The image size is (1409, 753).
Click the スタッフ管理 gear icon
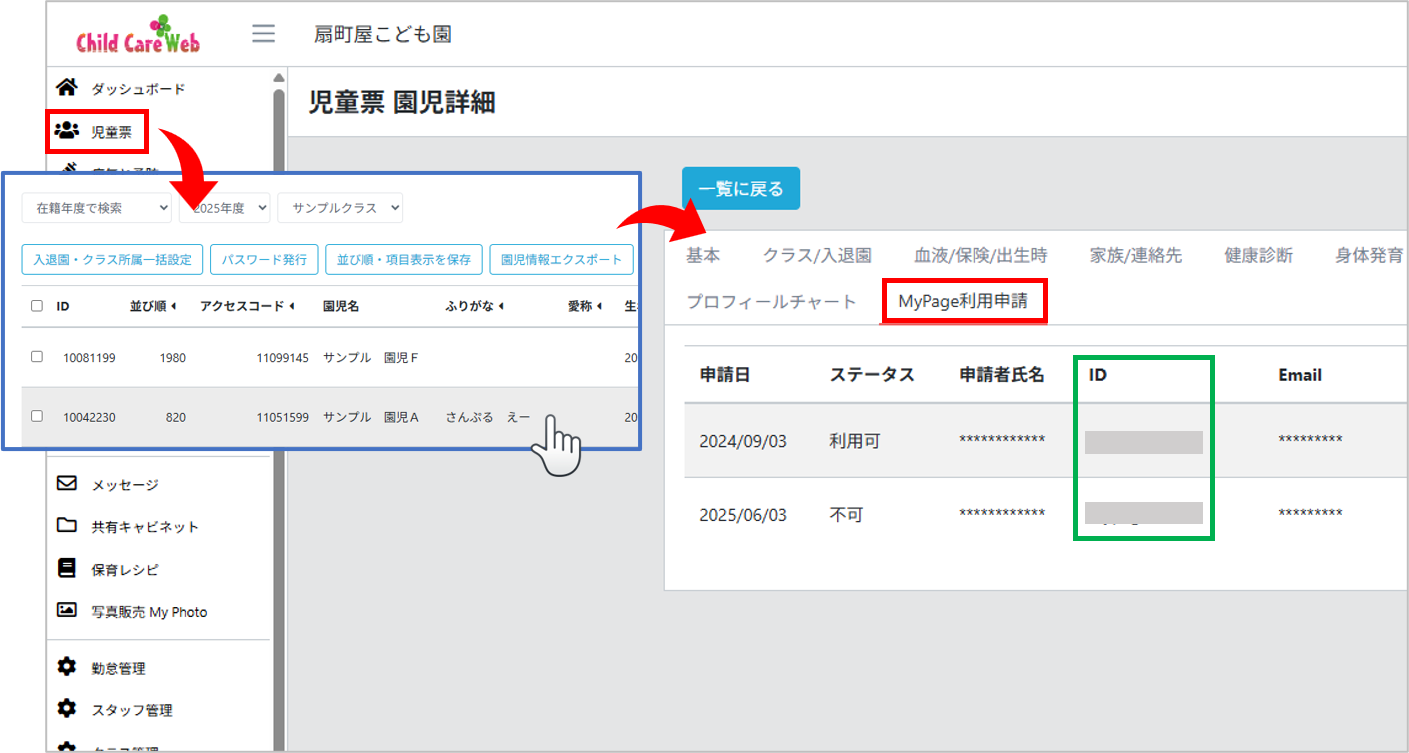pyautogui.click(x=67, y=709)
